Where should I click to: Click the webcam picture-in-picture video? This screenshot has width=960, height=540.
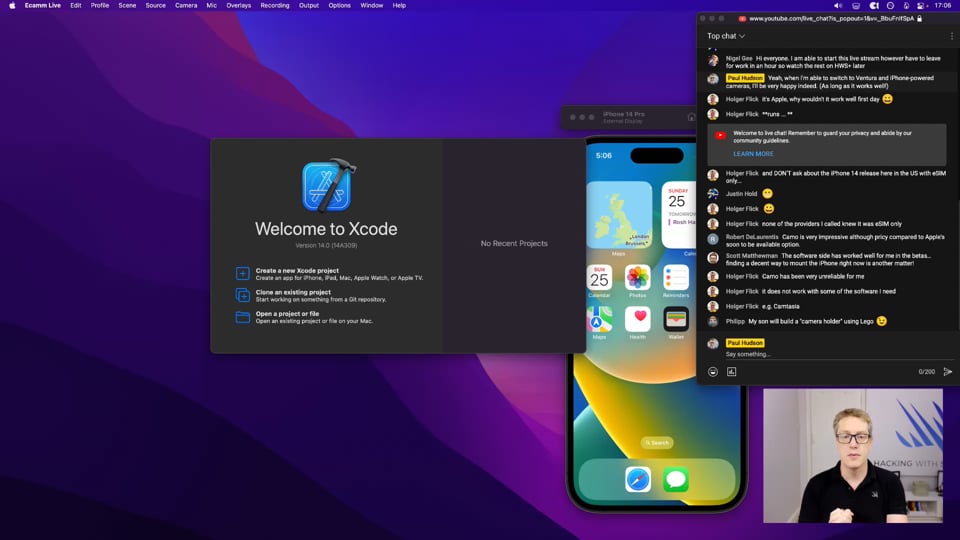[x=853, y=456]
